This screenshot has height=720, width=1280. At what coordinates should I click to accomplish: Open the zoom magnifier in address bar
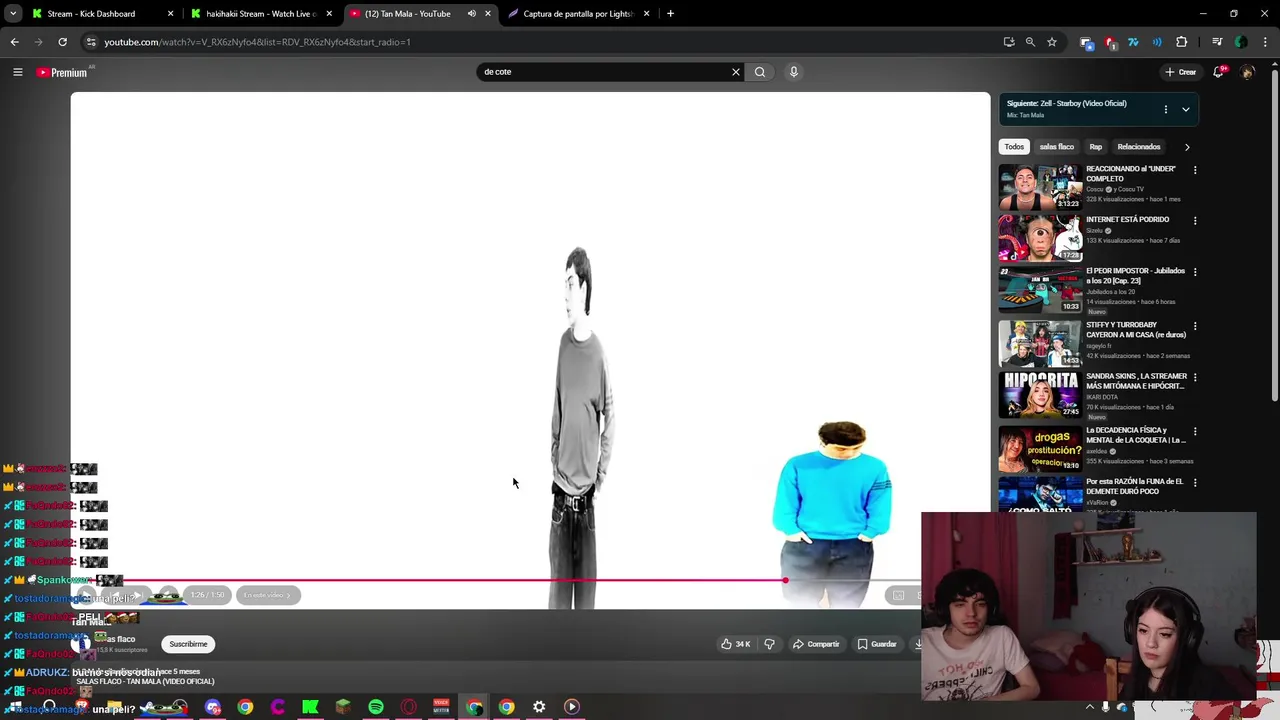click(x=1030, y=42)
